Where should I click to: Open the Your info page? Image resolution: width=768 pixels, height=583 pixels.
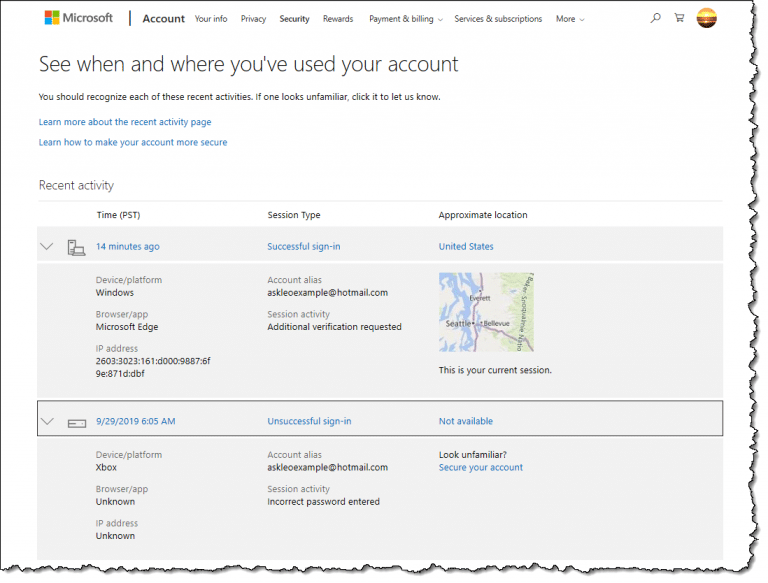211,19
